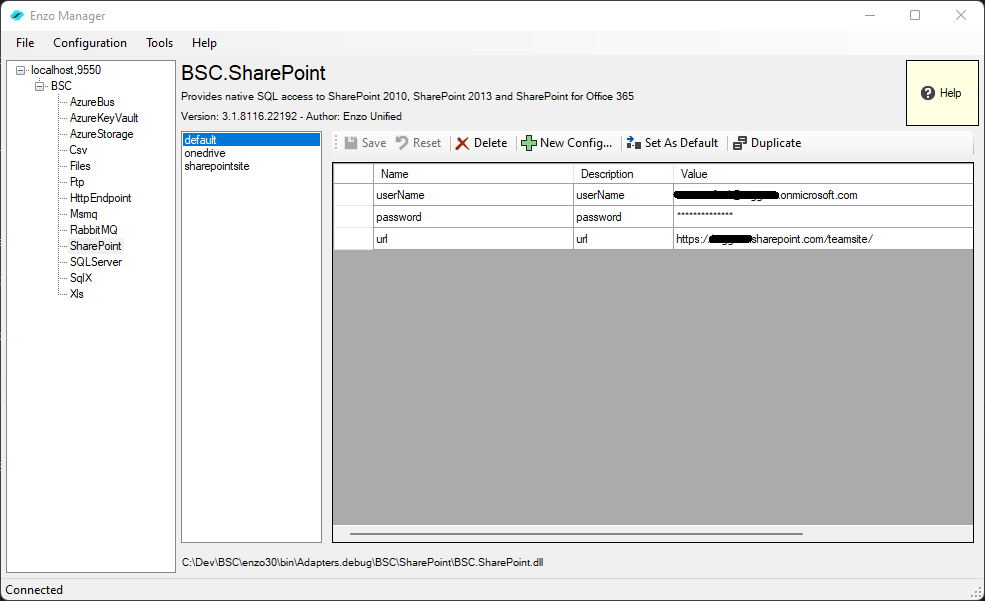Select the BSC node label
This screenshot has height=601, width=985.
pos(61,86)
